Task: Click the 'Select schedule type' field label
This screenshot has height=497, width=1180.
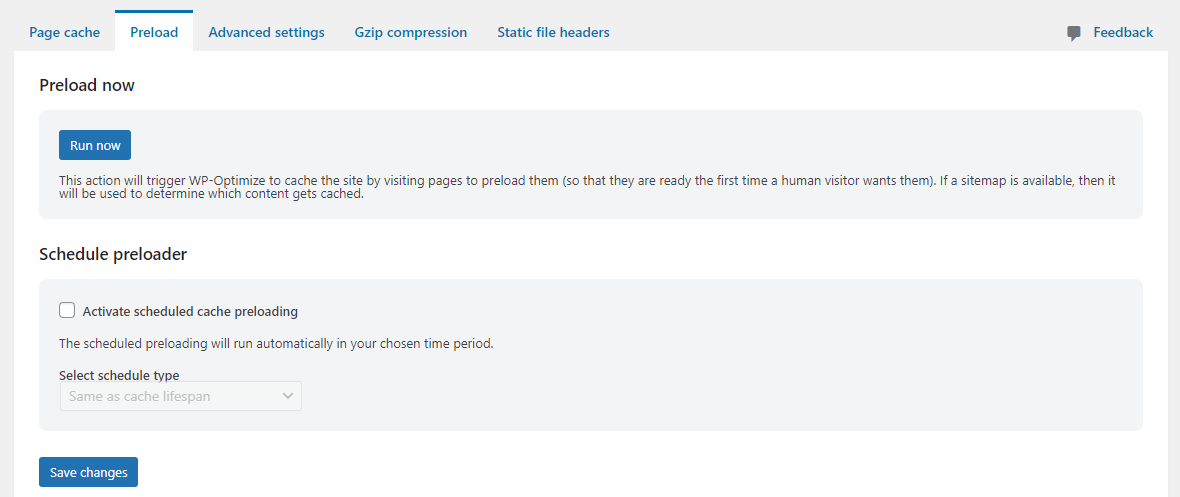Action: pyautogui.click(x=119, y=374)
